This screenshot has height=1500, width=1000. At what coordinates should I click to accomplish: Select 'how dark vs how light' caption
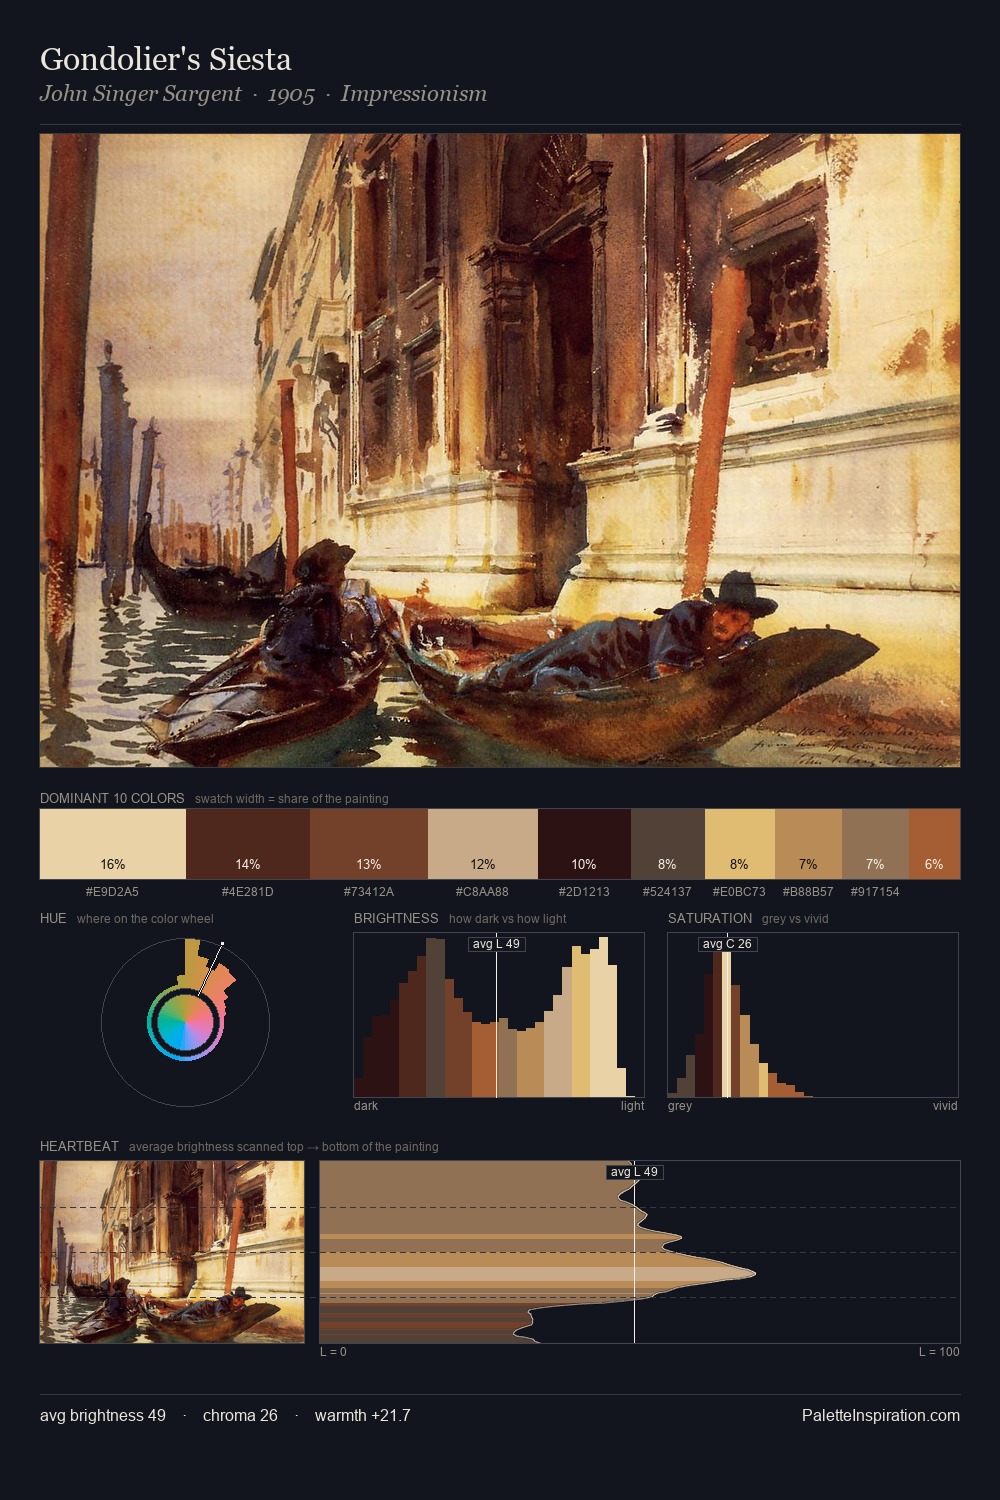pos(508,919)
